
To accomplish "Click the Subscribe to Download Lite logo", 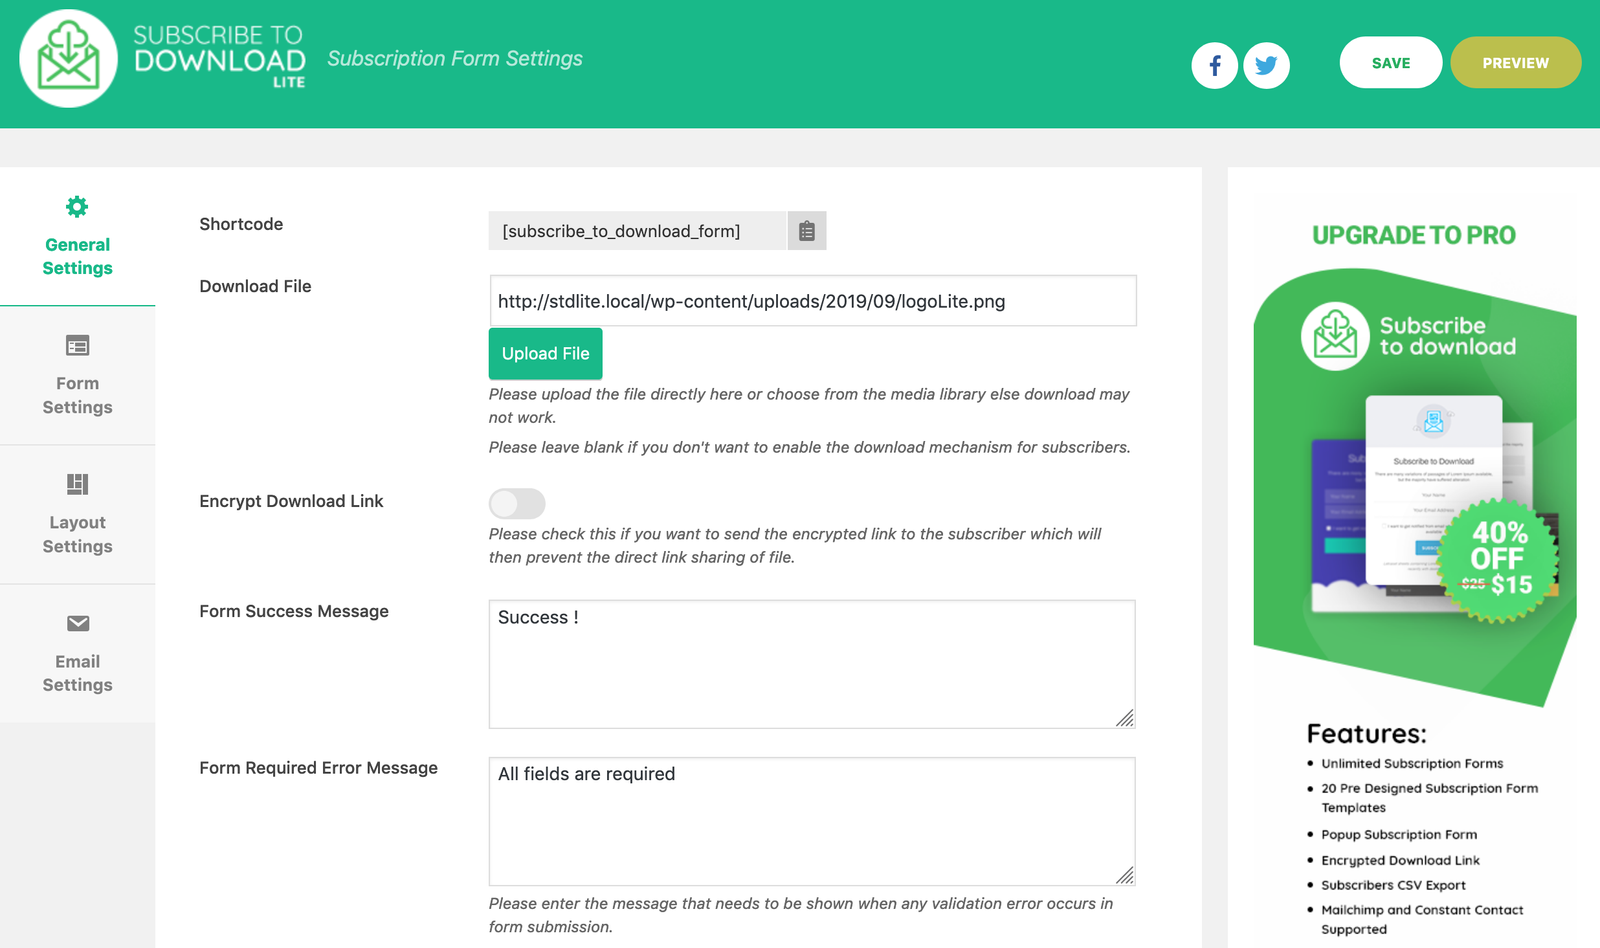I will pos(68,59).
